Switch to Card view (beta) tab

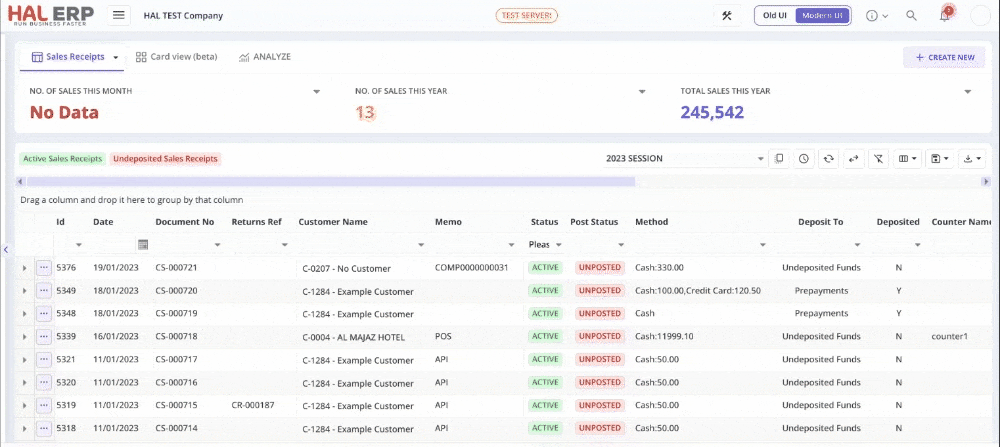pos(177,57)
